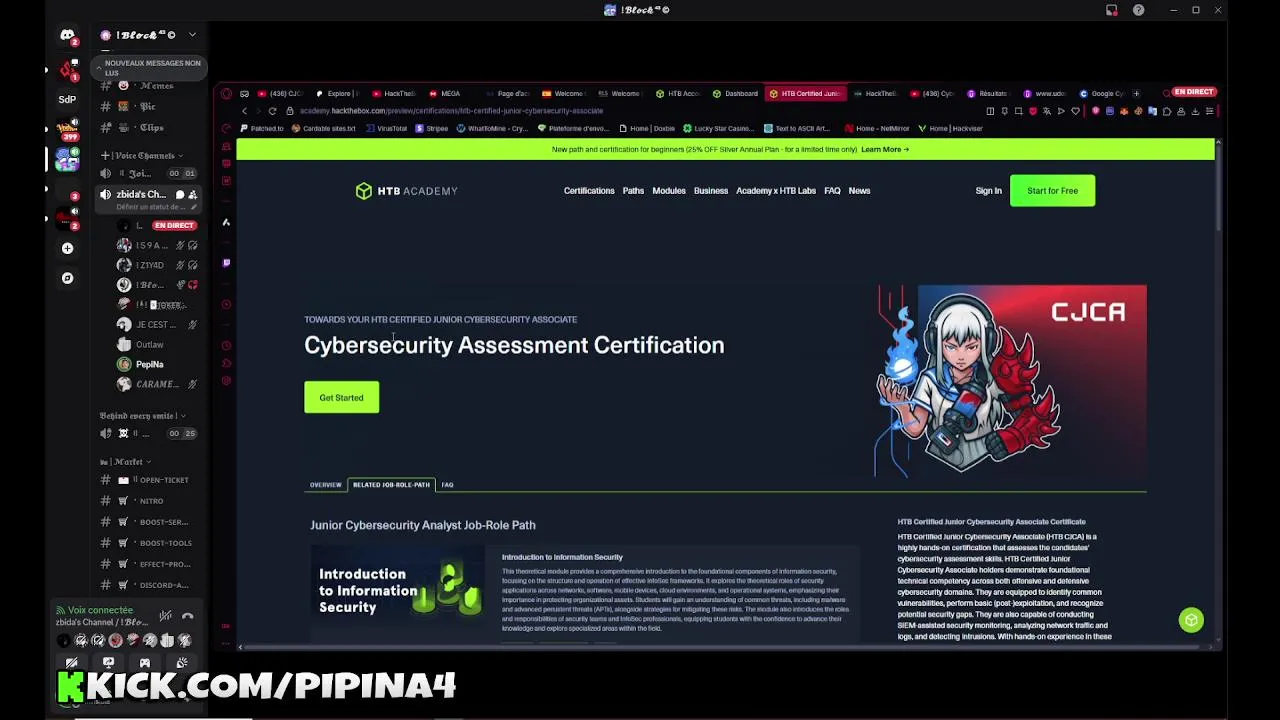Open the VirusTotal bookmark
Image resolution: width=1280 pixels, height=720 pixels.
point(387,128)
